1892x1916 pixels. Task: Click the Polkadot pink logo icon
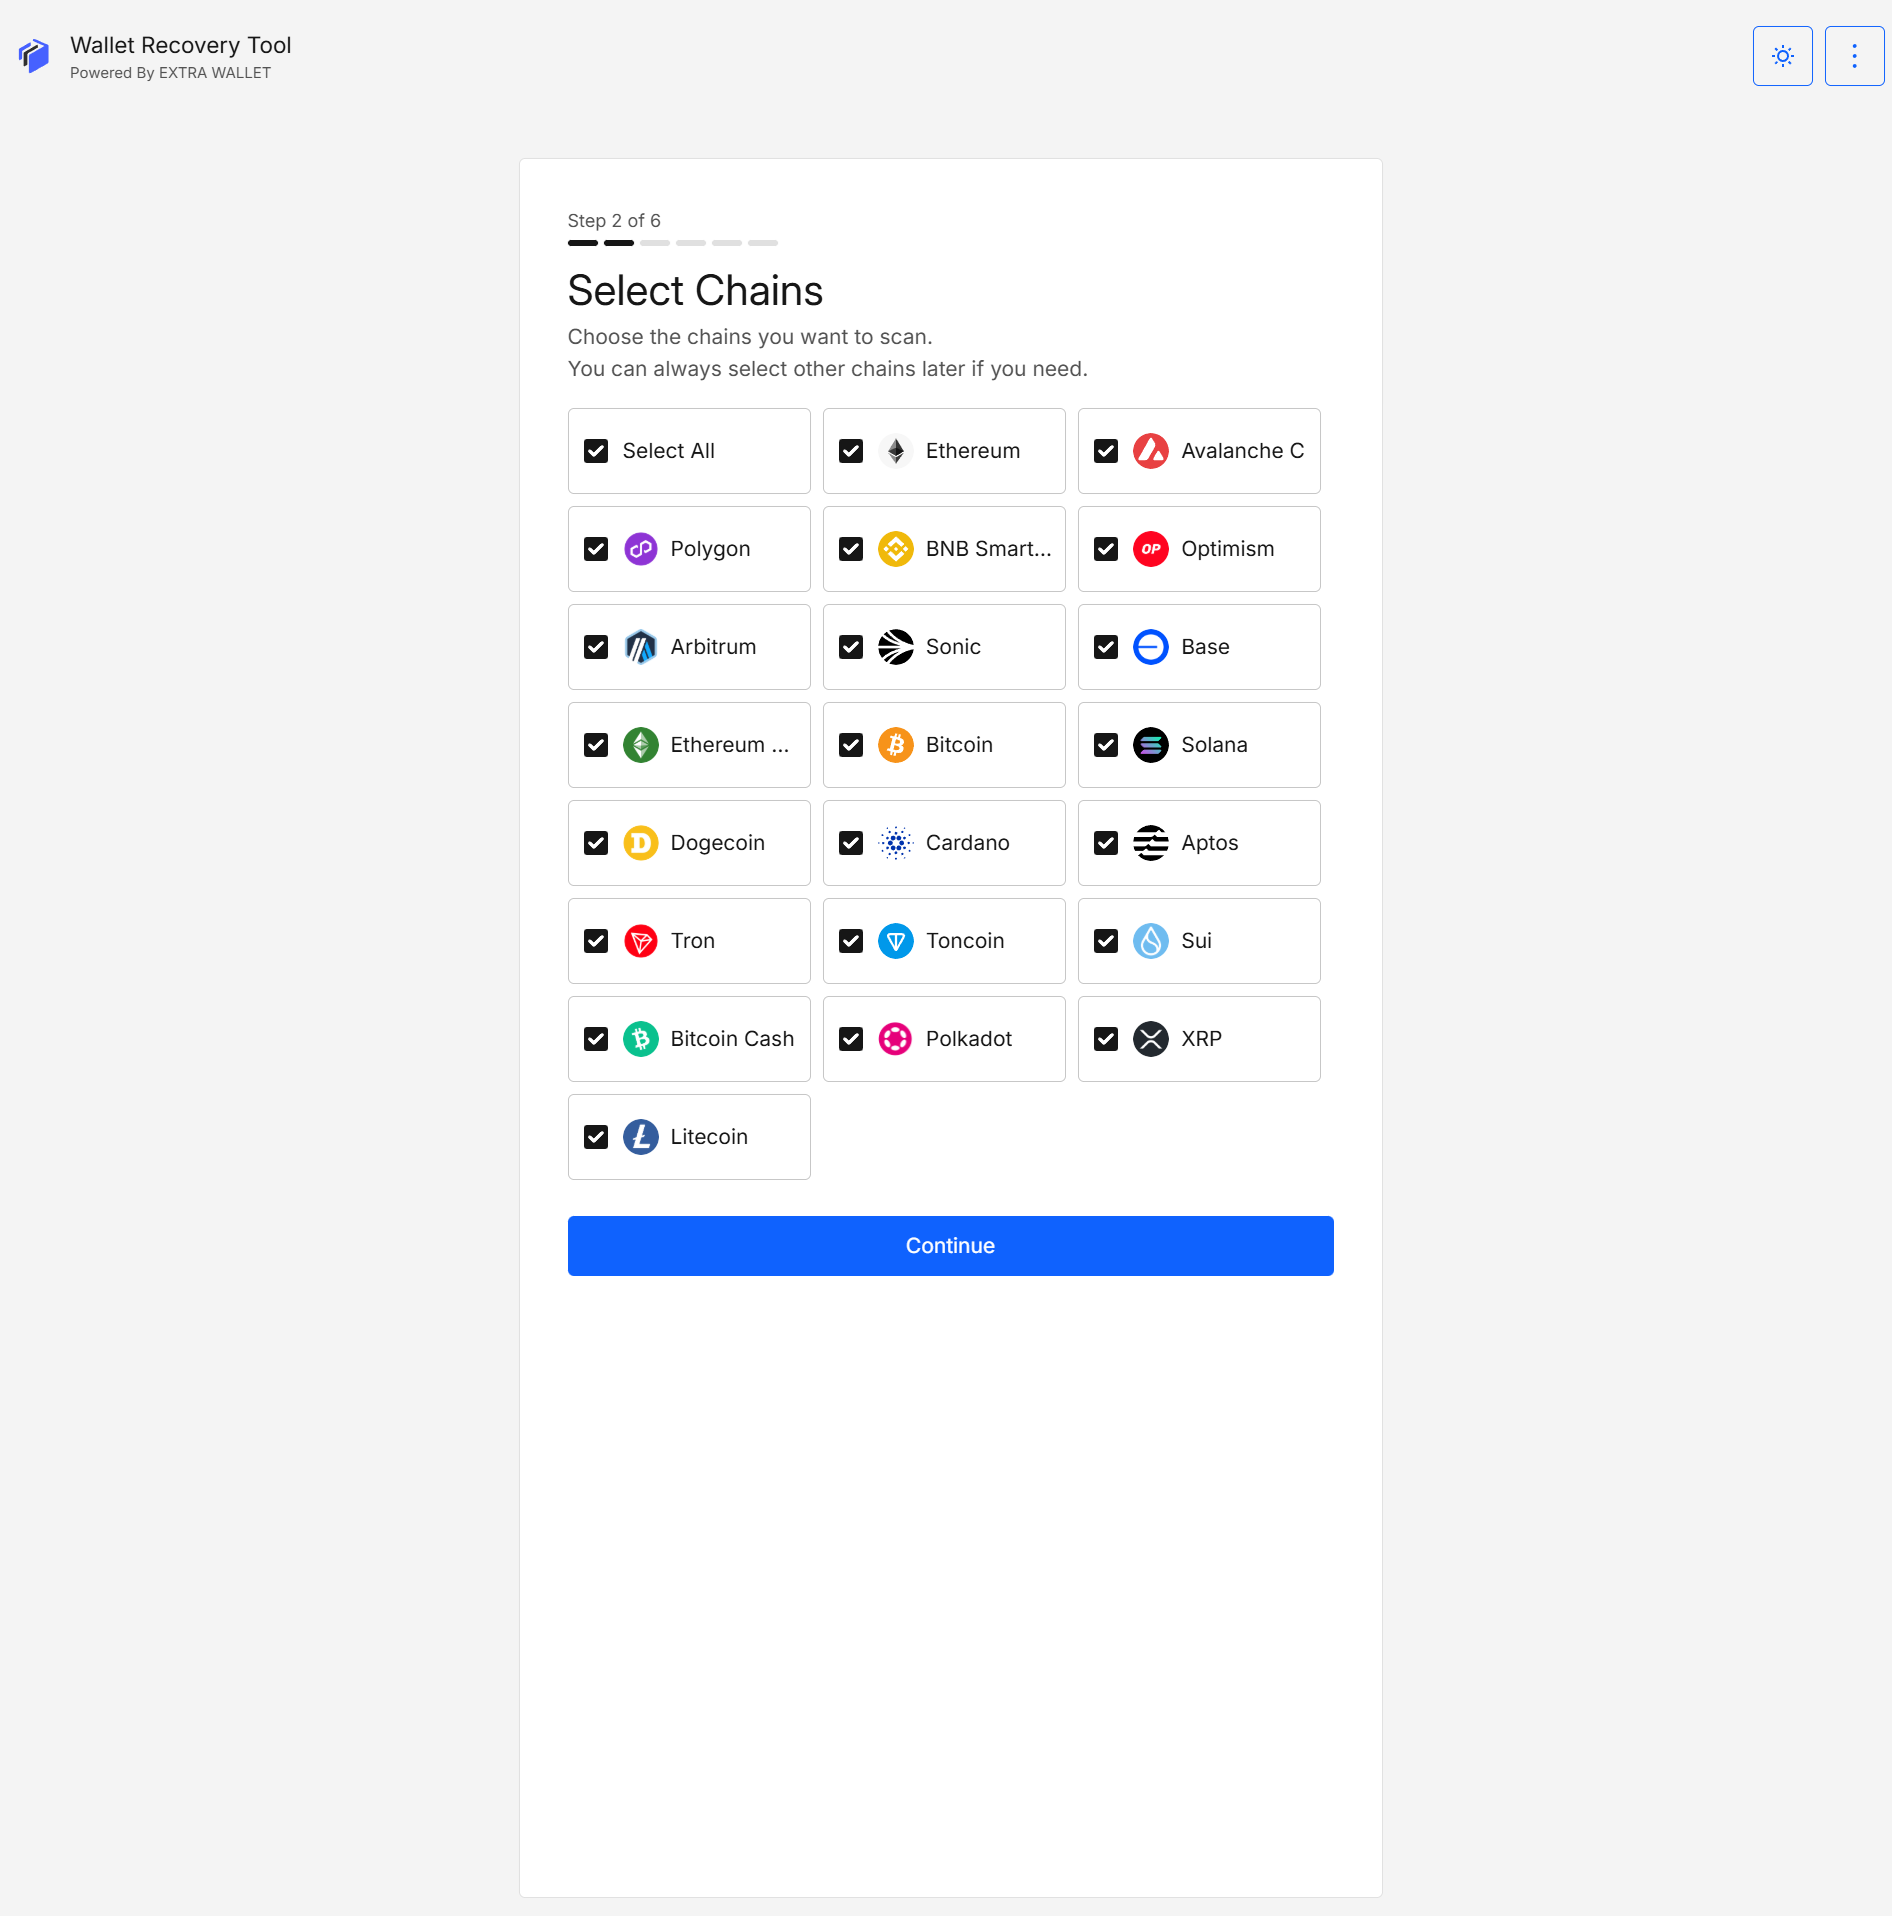[895, 1039]
